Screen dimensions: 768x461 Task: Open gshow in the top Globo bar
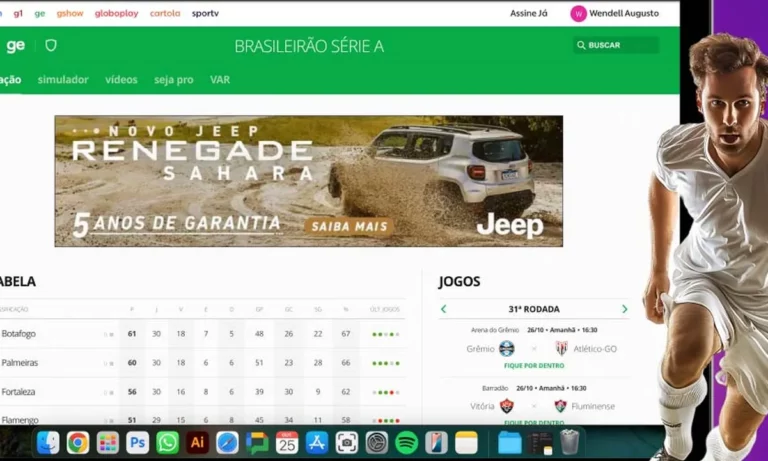pos(70,14)
